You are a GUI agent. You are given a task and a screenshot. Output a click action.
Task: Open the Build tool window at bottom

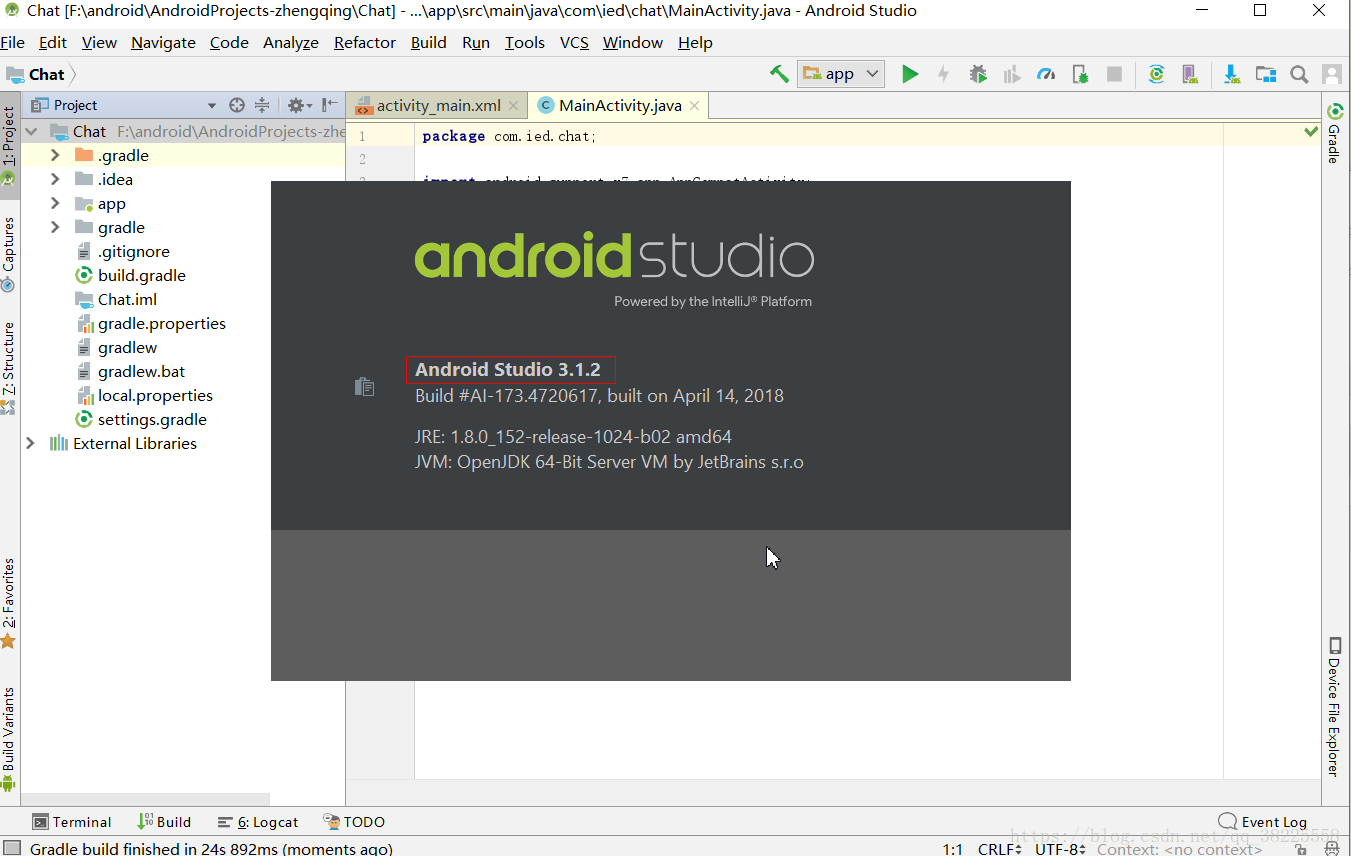[x=164, y=822]
